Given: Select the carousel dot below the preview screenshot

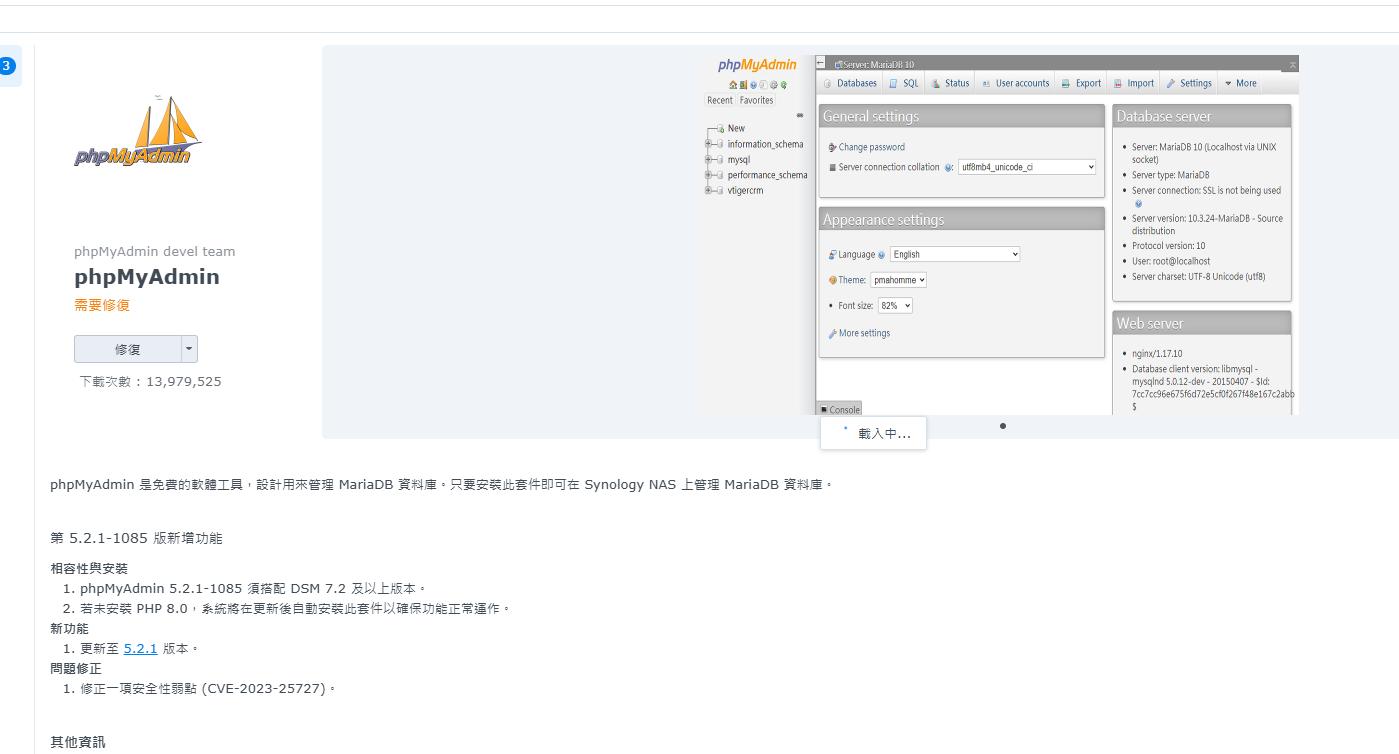Looking at the screenshot, I should point(1003,426).
